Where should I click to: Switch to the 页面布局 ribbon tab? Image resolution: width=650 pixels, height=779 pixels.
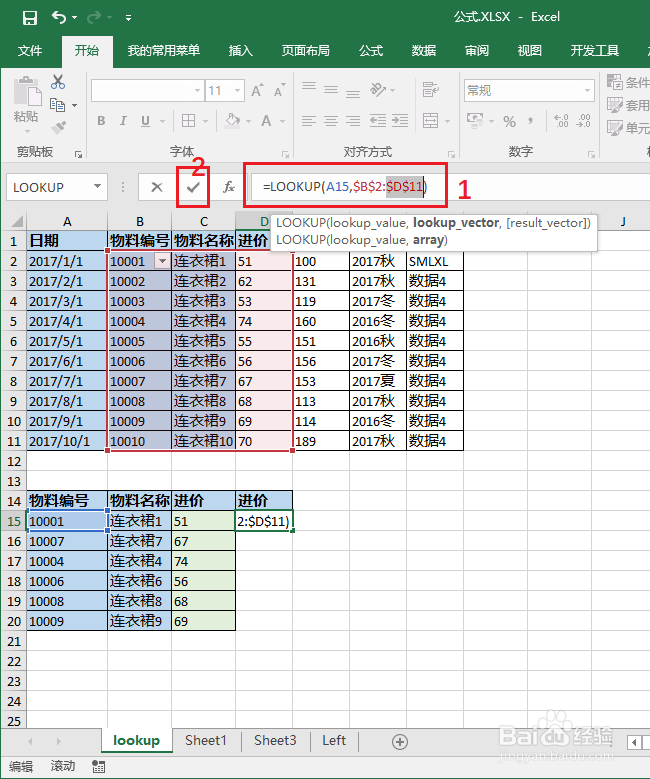point(306,51)
